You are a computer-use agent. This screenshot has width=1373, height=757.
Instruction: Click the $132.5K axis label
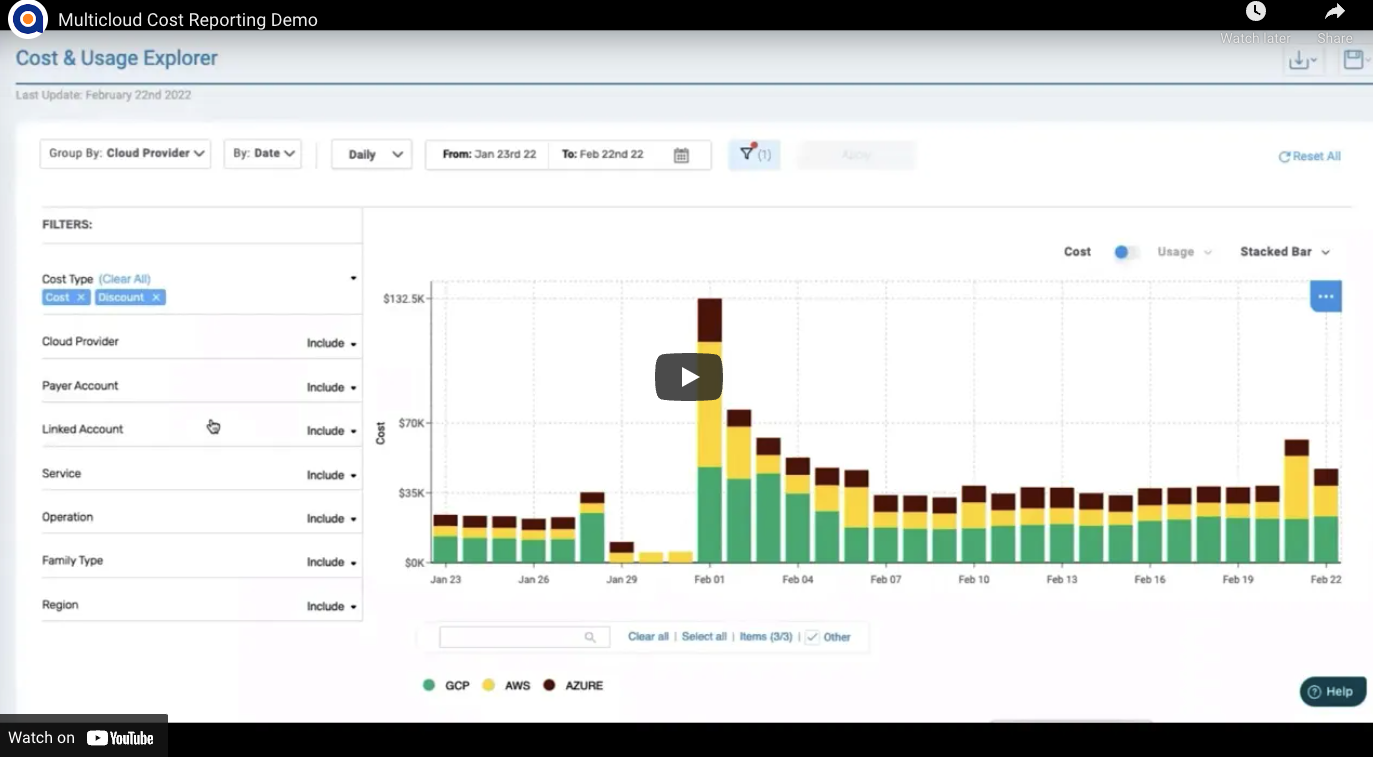coord(404,299)
